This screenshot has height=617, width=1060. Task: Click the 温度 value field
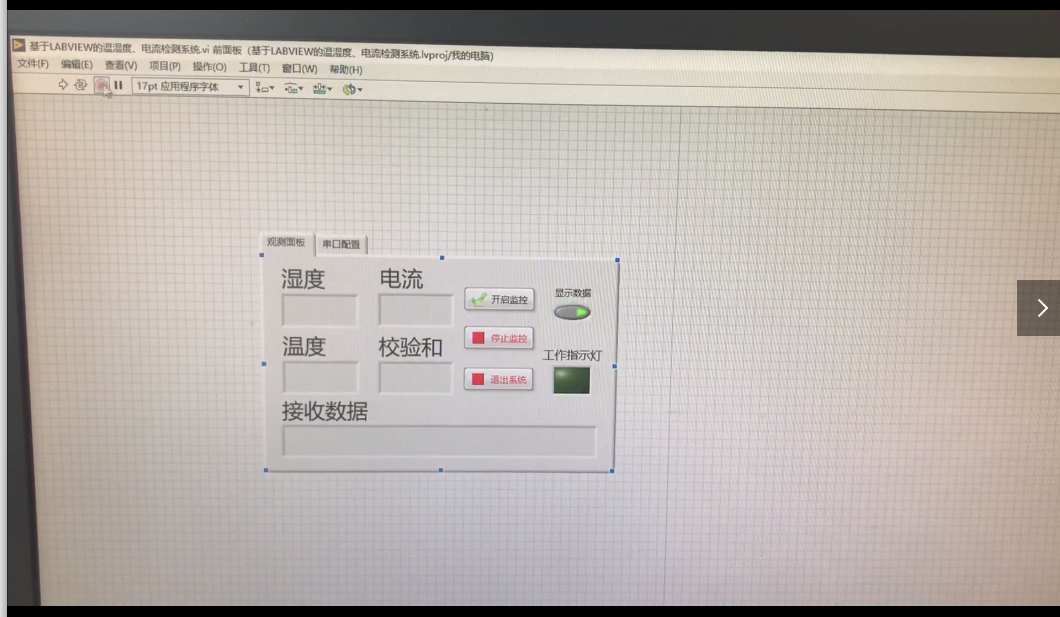click(x=320, y=377)
